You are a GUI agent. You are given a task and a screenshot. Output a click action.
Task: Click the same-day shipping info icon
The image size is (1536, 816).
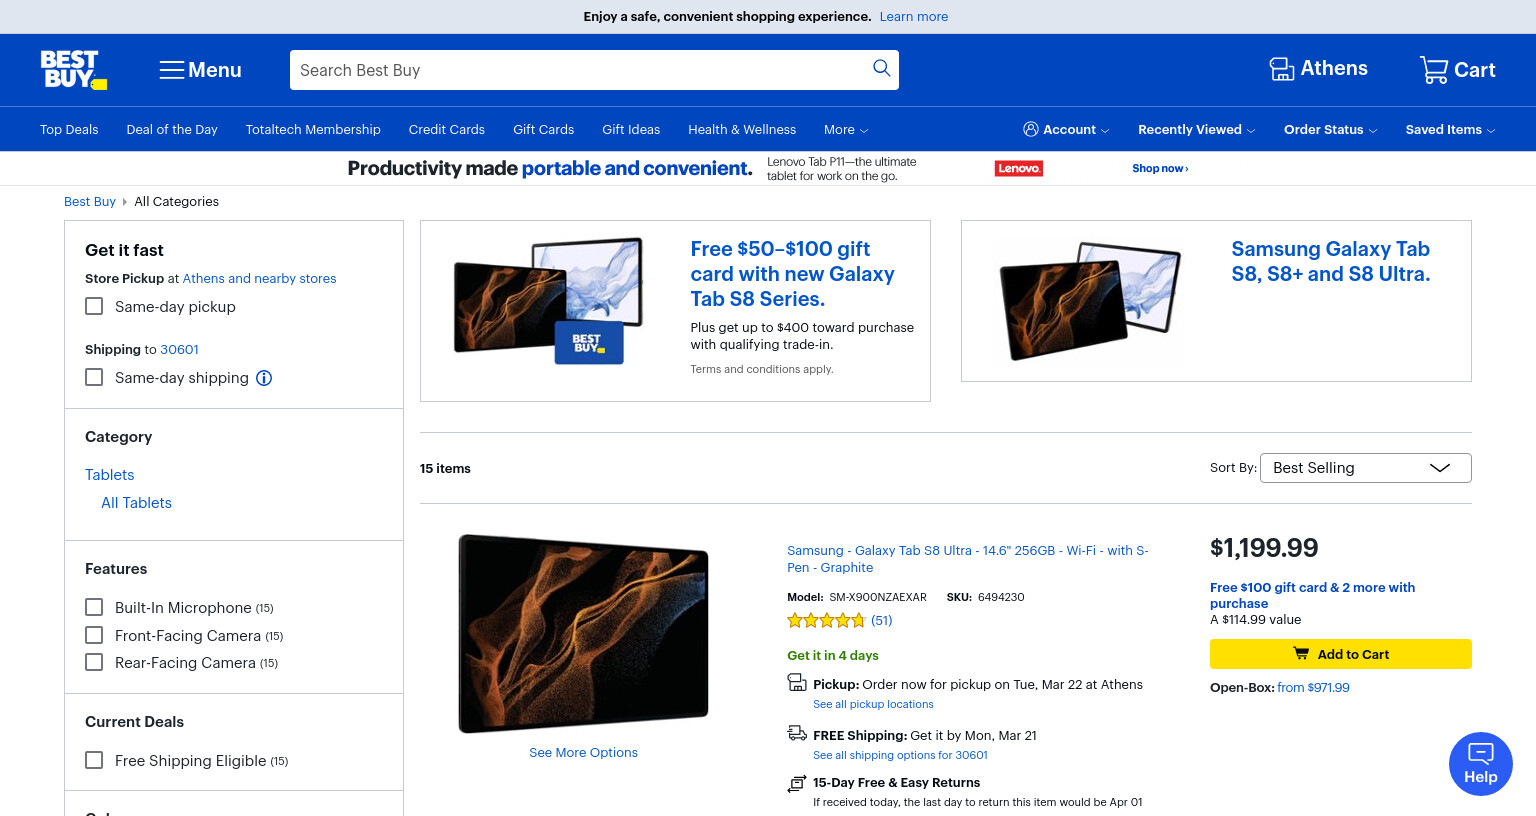[x=264, y=378]
